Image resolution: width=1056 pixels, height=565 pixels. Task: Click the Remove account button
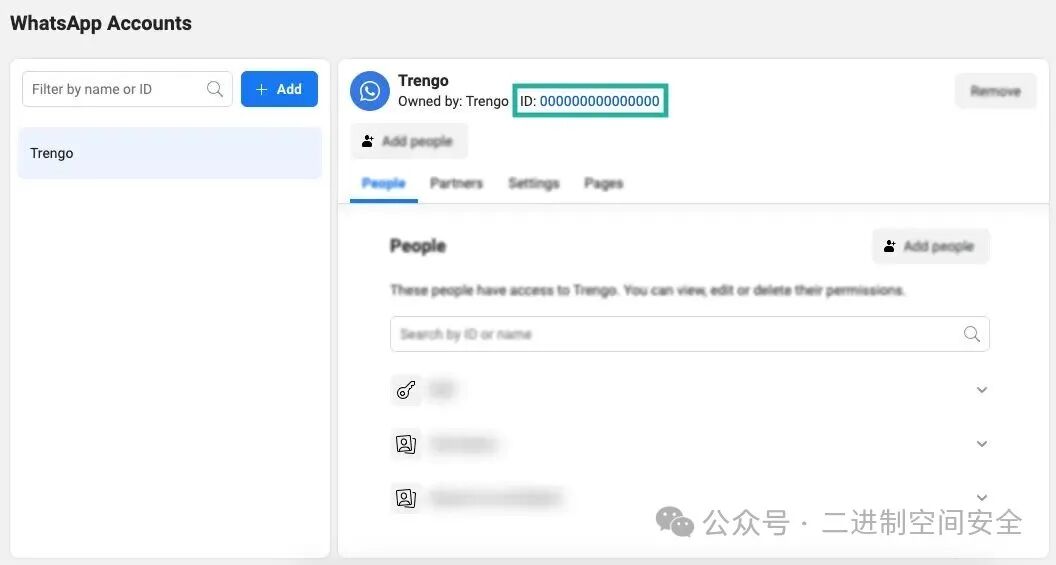coord(995,91)
